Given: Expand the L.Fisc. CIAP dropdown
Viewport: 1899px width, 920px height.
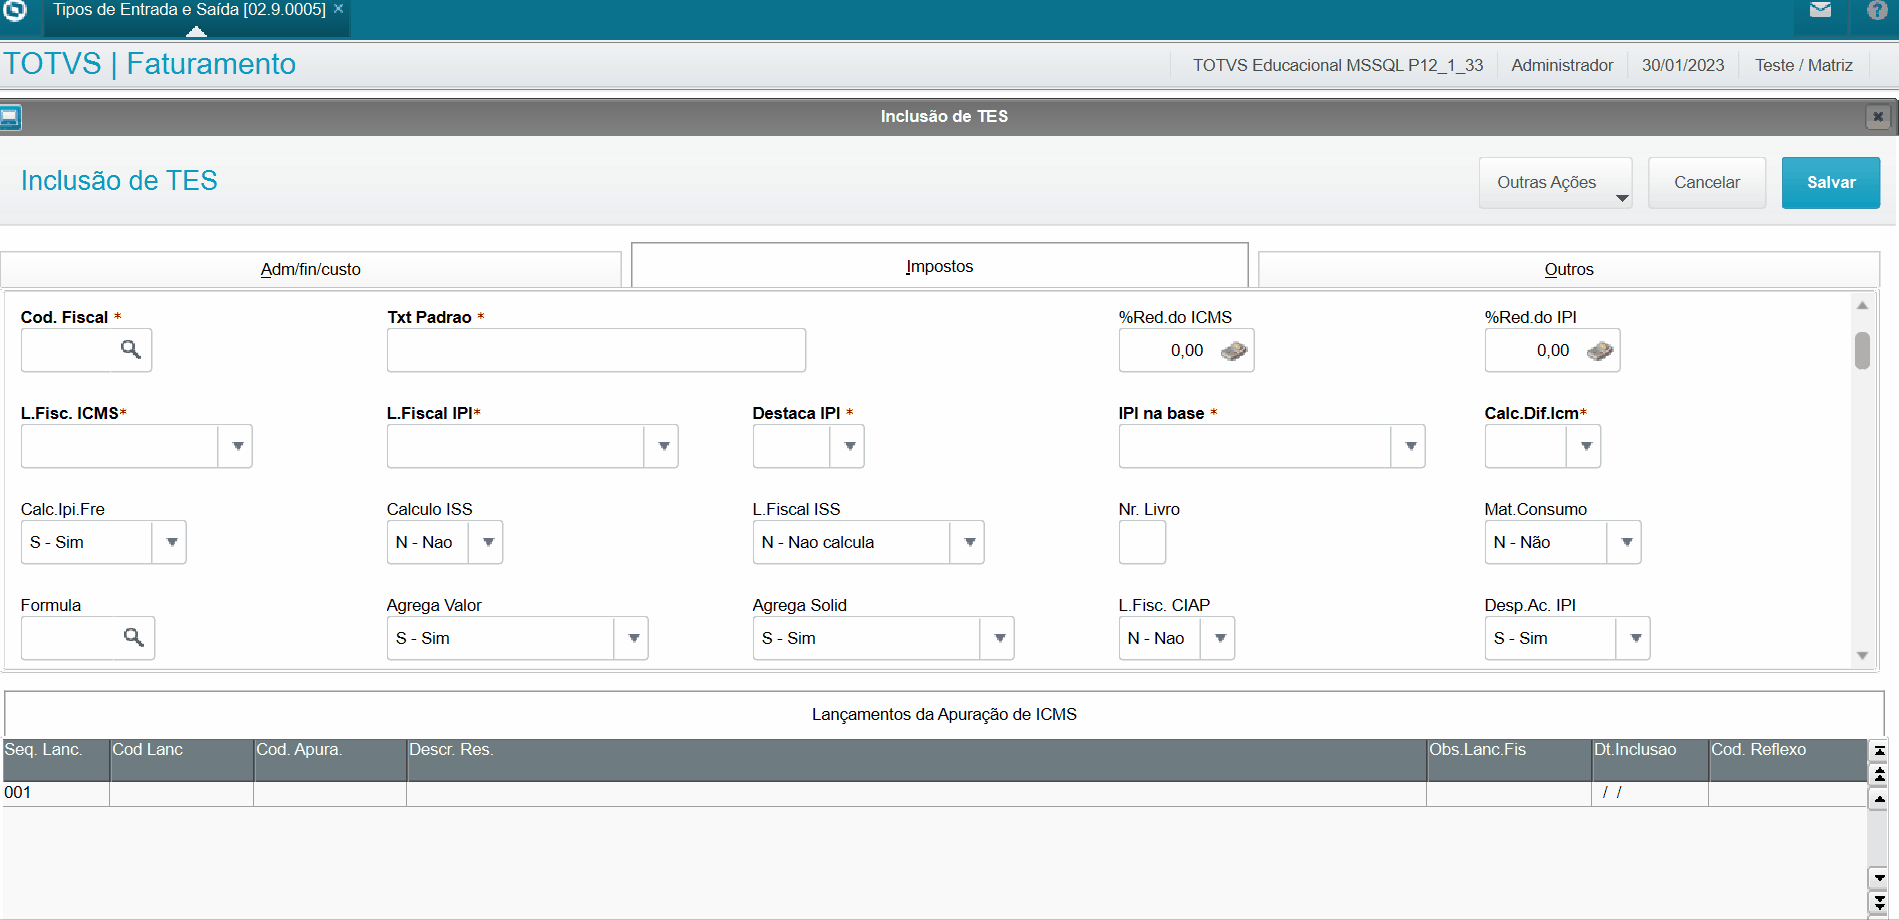Looking at the screenshot, I should coord(1220,638).
